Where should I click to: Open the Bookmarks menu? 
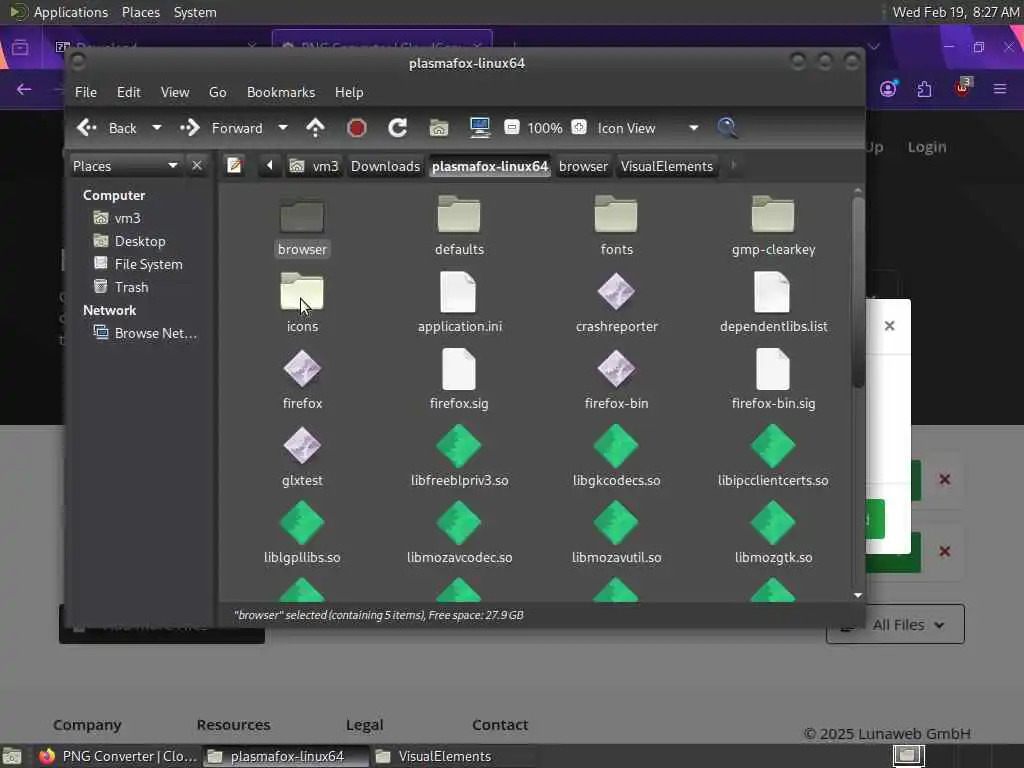click(281, 92)
